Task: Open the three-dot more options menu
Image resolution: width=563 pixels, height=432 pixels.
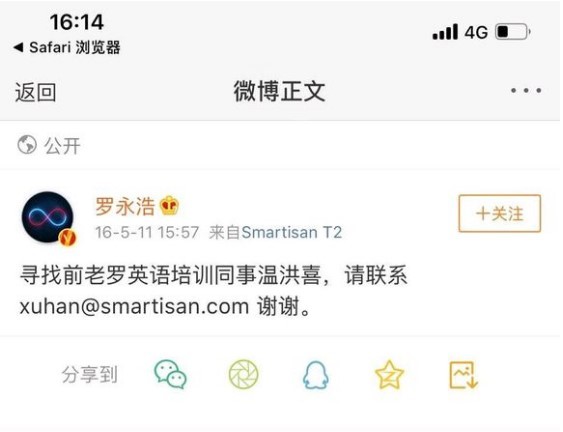Action: pyautogui.click(x=526, y=90)
